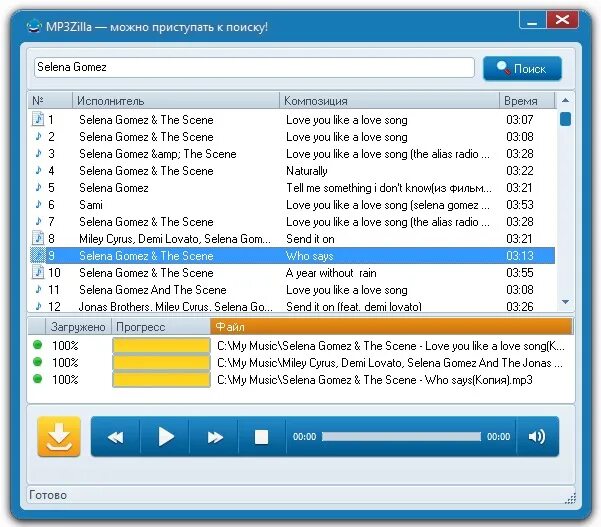Select Miley Cyrus, Demi Lovato artist row

[292, 239]
